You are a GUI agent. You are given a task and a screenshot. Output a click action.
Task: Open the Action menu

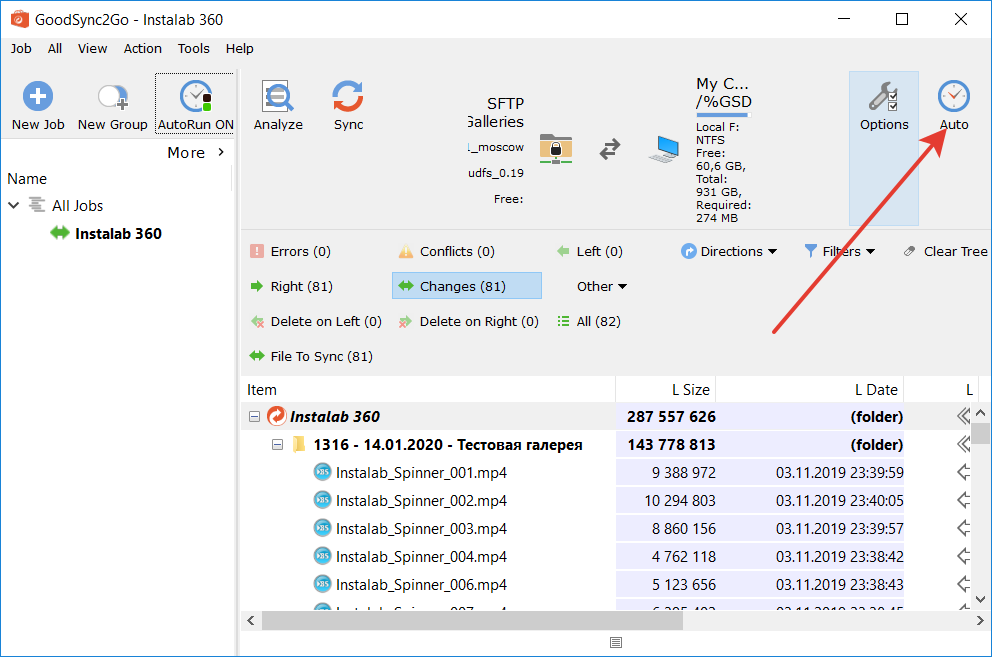[x=142, y=48]
